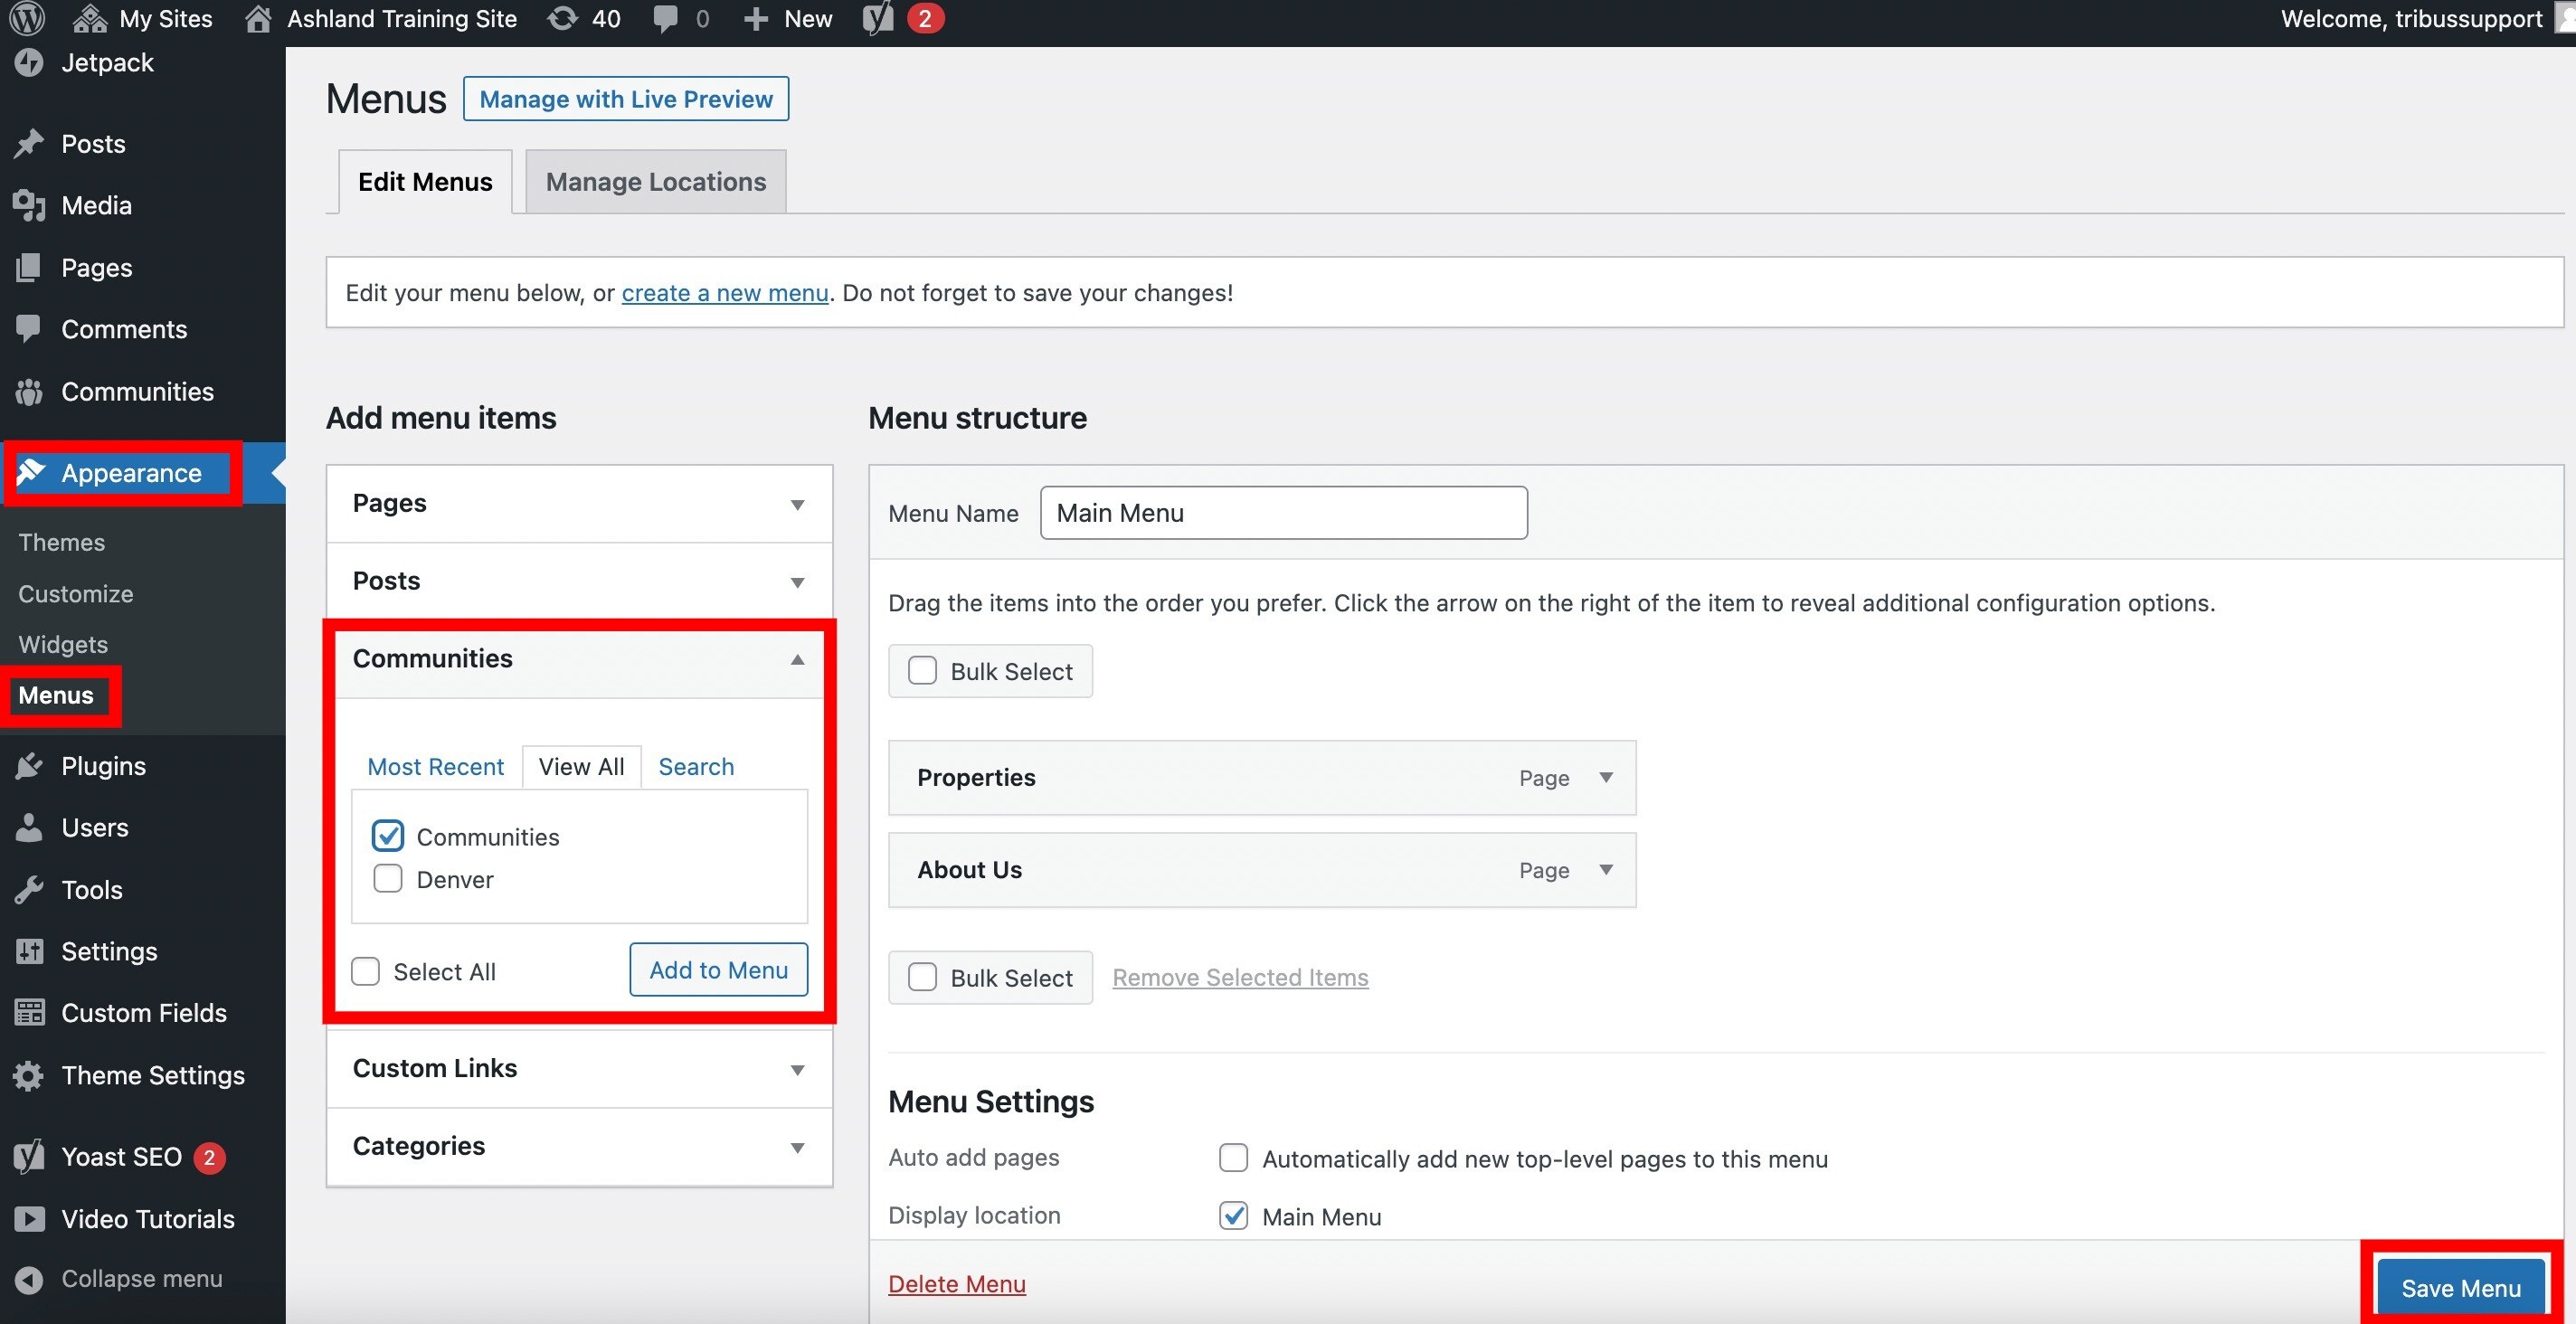
Task: Uncheck Main Menu display location
Action: coord(1233,1215)
